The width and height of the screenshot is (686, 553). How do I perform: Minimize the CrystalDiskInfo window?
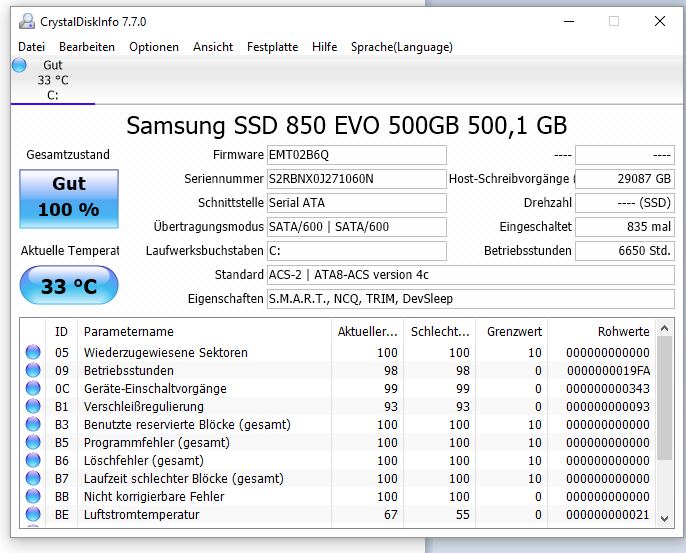point(569,21)
